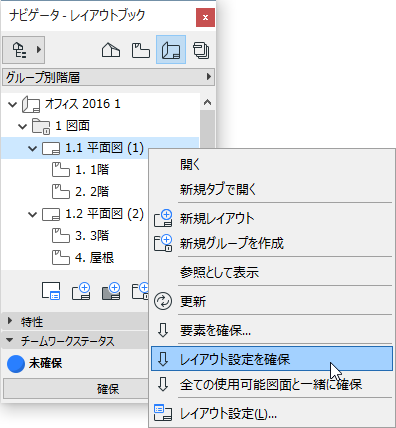Collapse the チームワークステータス section

[x=10, y=340]
